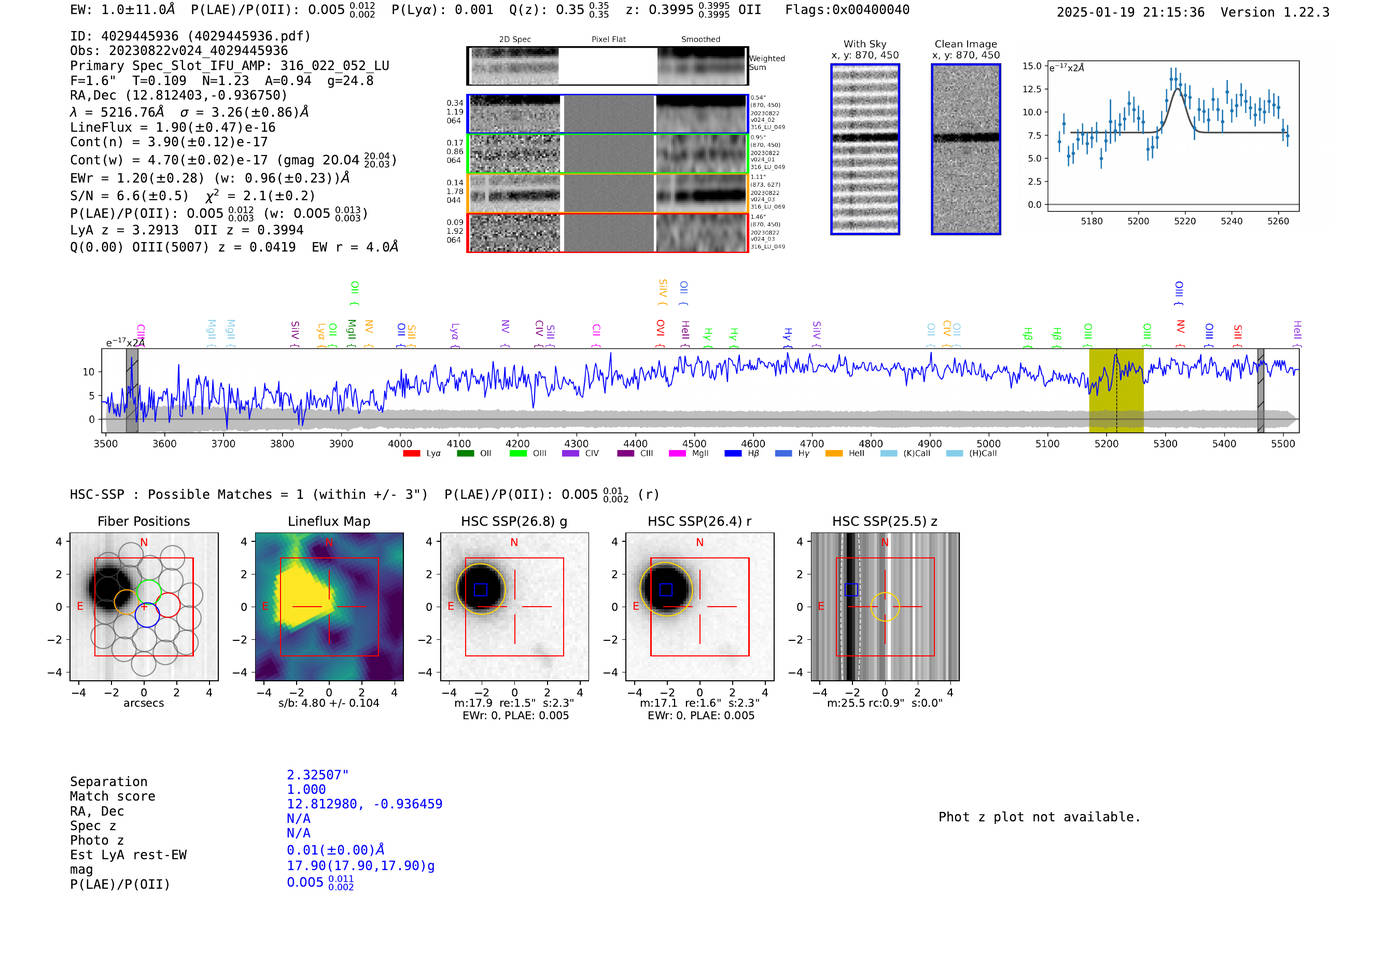
Task: Click the blue square marker in HSC g cutout
Action: coord(481,590)
